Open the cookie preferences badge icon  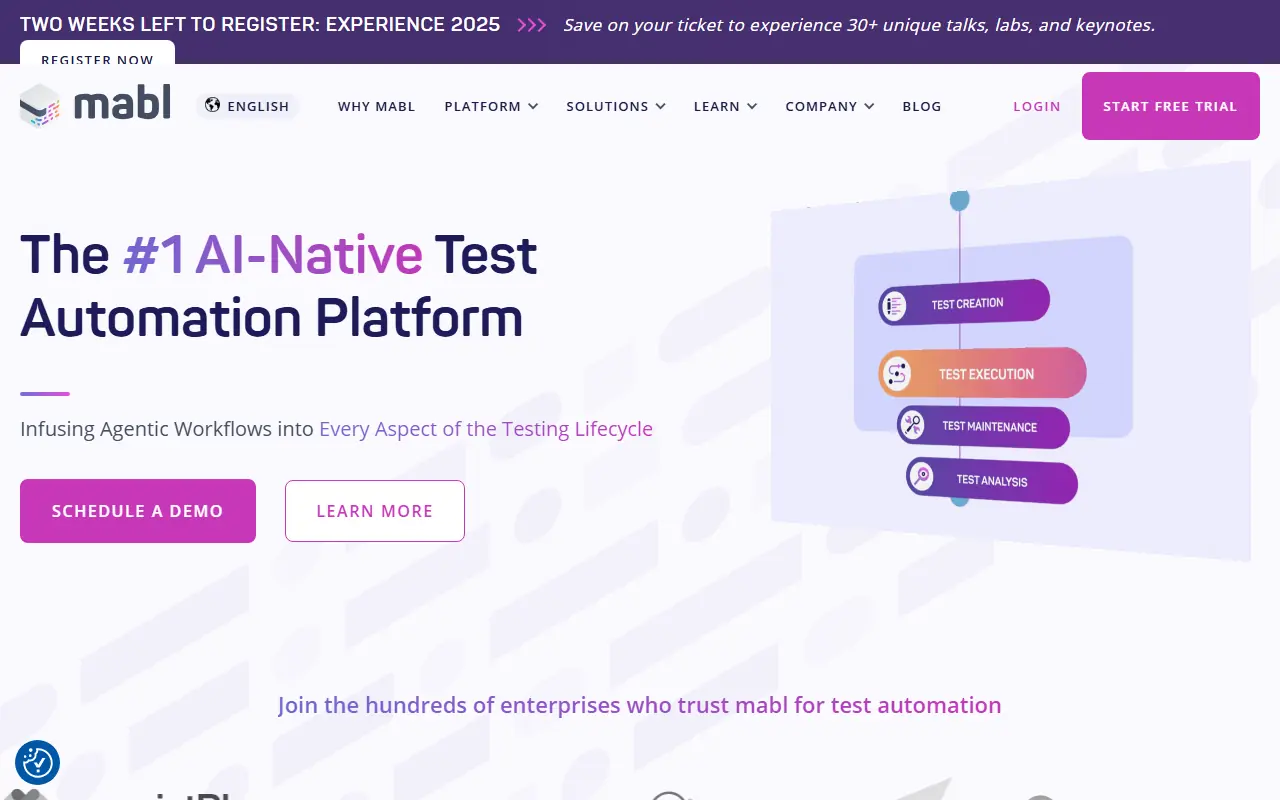pyautogui.click(x=38, y=763)
